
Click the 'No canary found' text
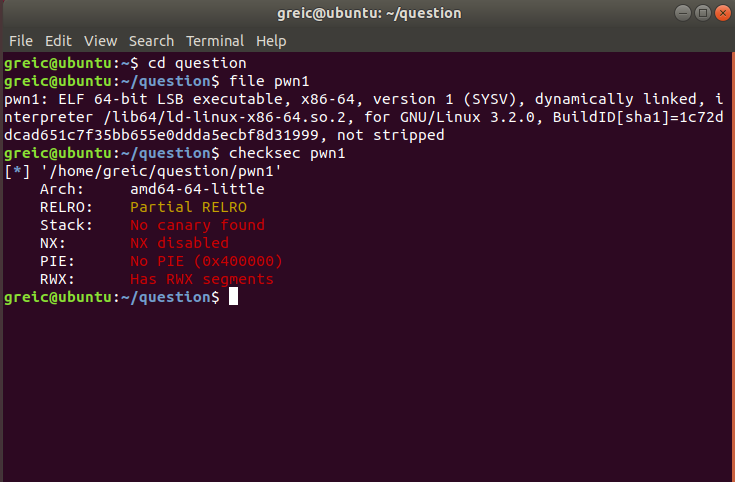(x=197, y=225)
